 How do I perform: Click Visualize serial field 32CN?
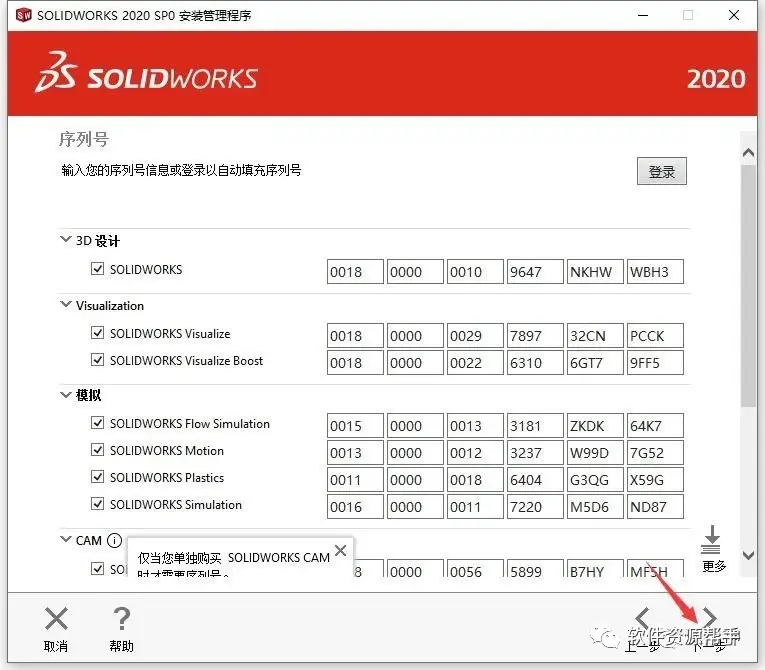[595, 336]
